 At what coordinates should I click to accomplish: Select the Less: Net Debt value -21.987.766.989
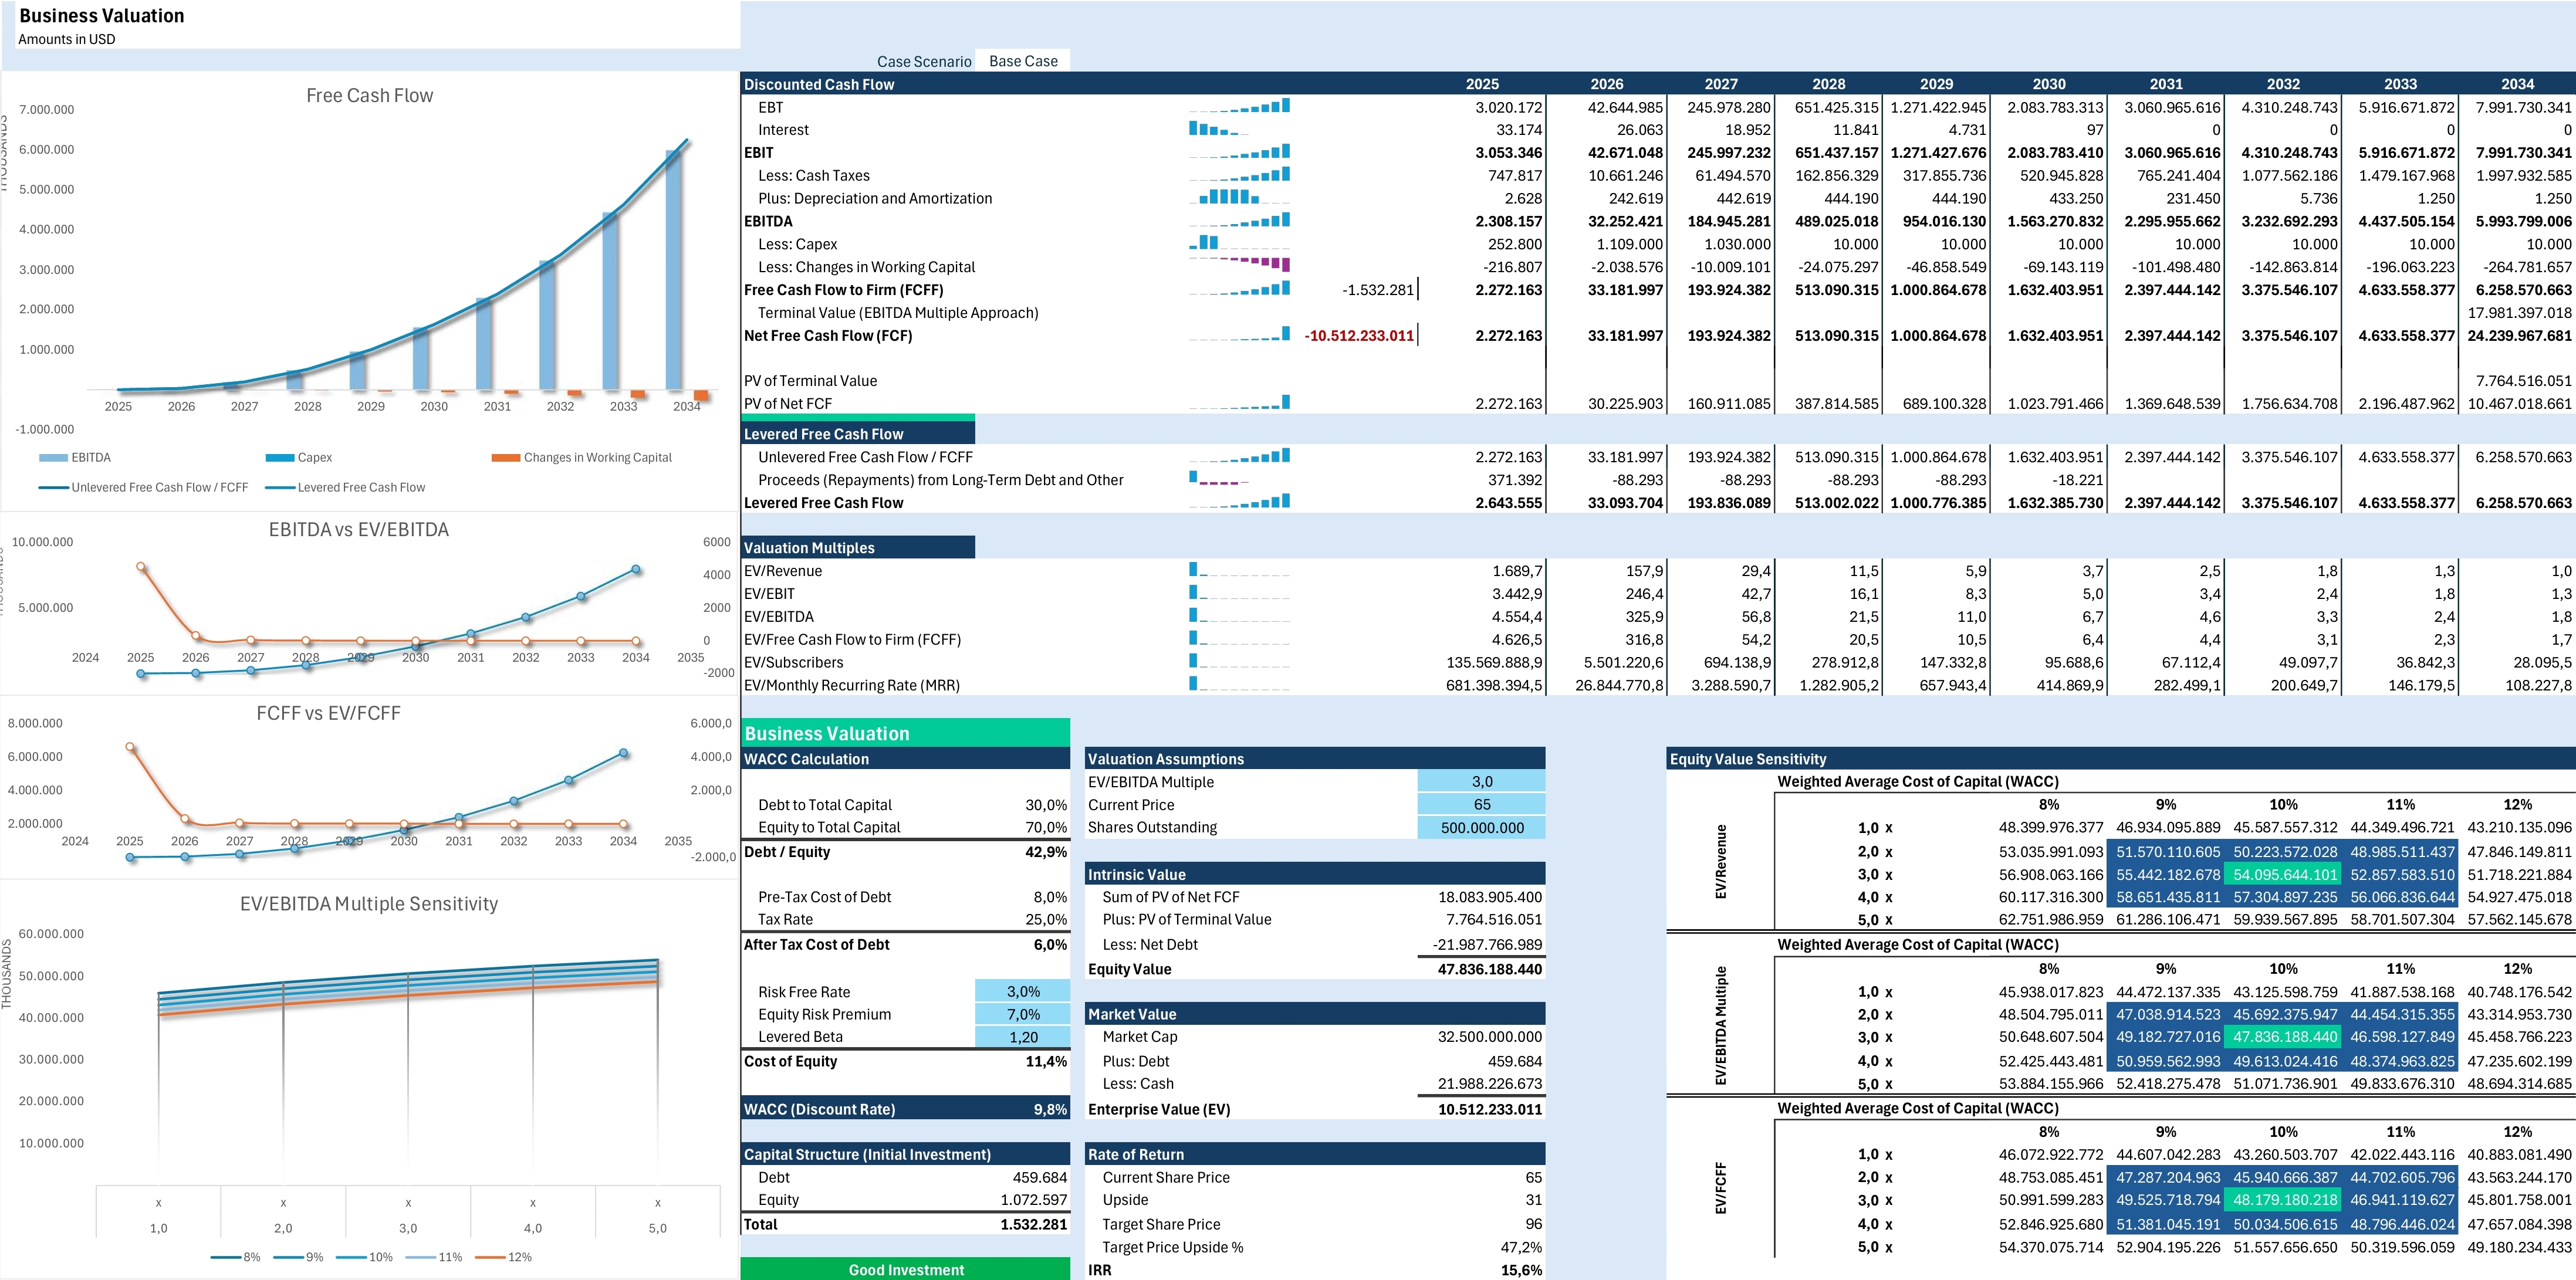tap(1487, 944)
